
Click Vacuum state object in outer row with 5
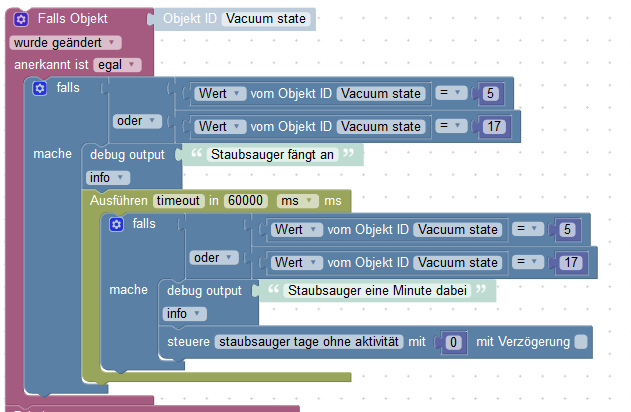click(x=381, y=93)
